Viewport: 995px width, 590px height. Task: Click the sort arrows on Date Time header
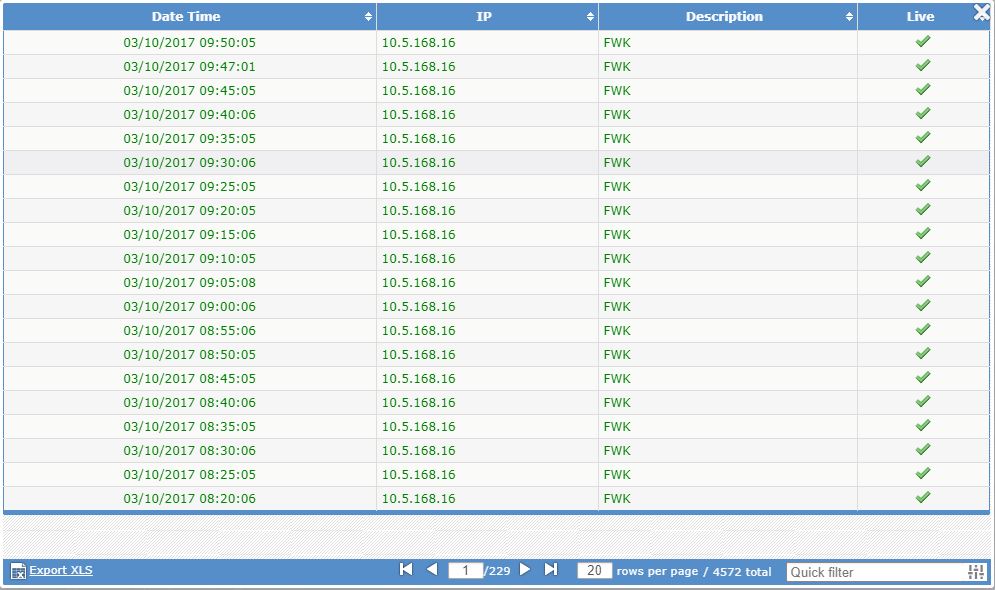(x=368, y=16)
